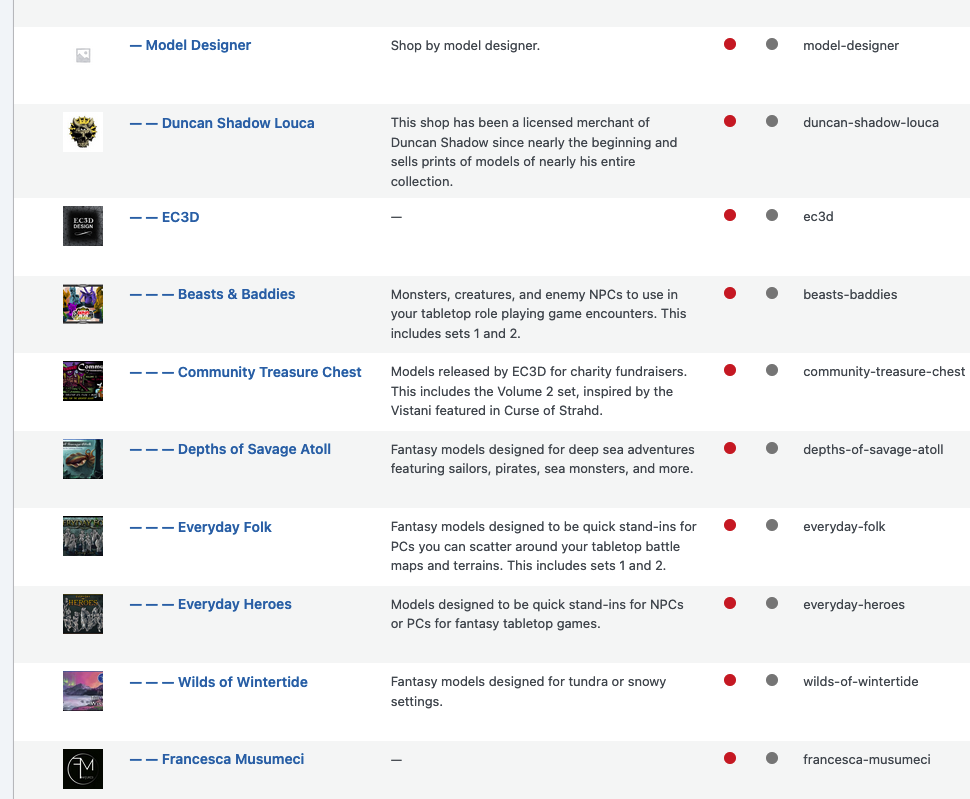Click the red dot for Francesca Musumeci
This screenshot has width=970, height=799.
point(730,758)
